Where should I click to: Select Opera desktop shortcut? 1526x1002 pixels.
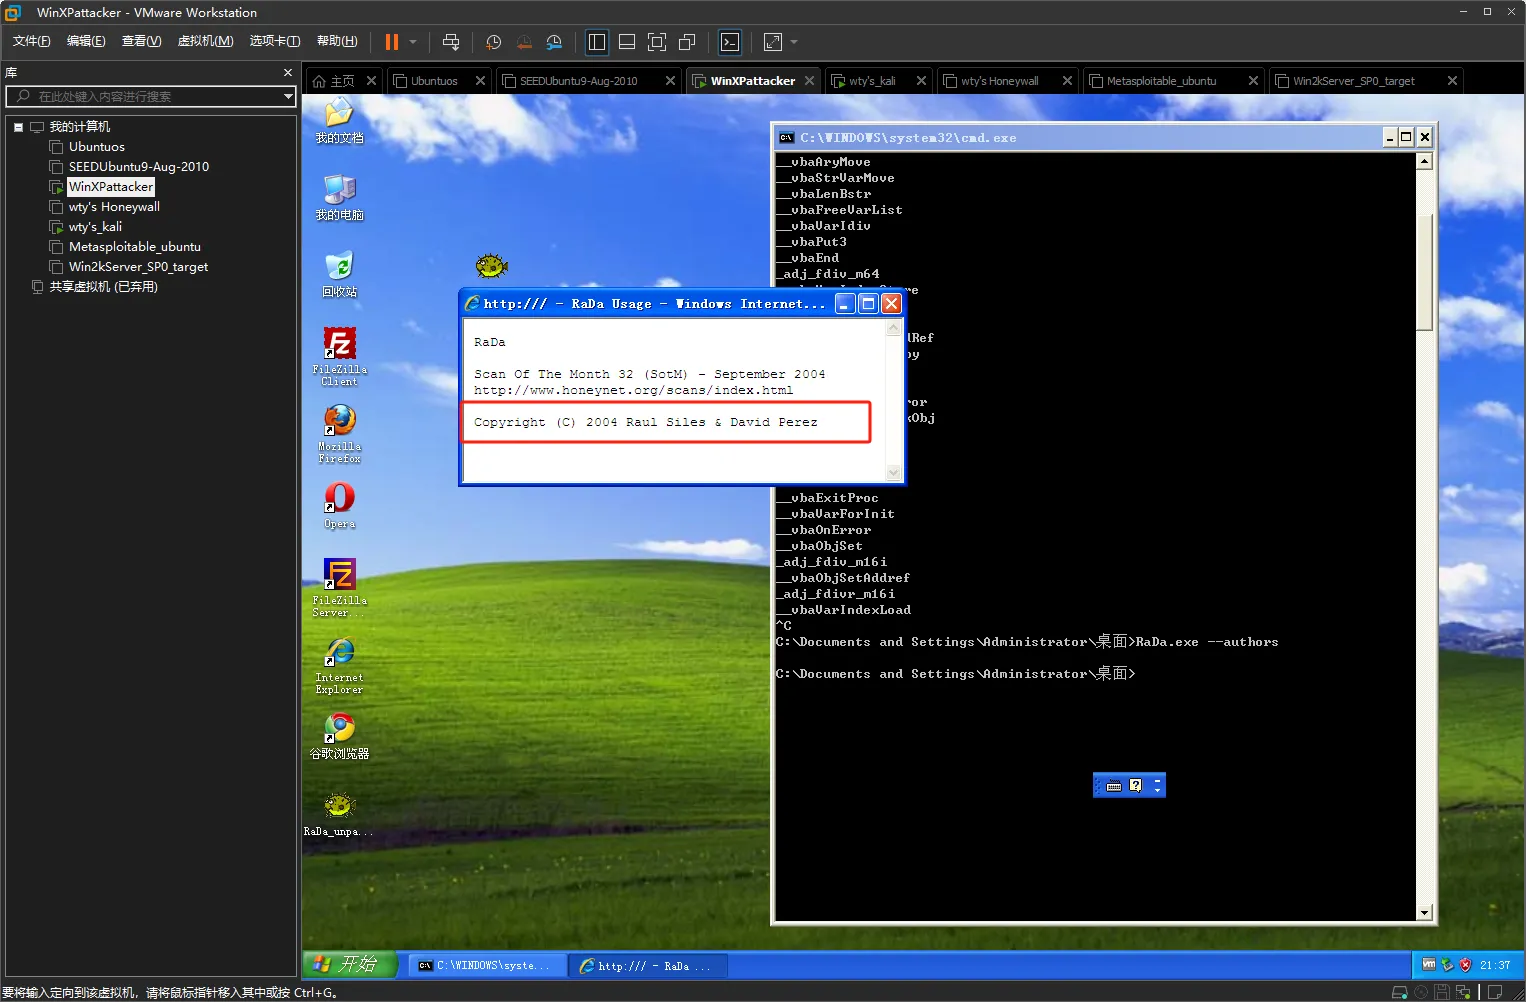coord(339,505)
